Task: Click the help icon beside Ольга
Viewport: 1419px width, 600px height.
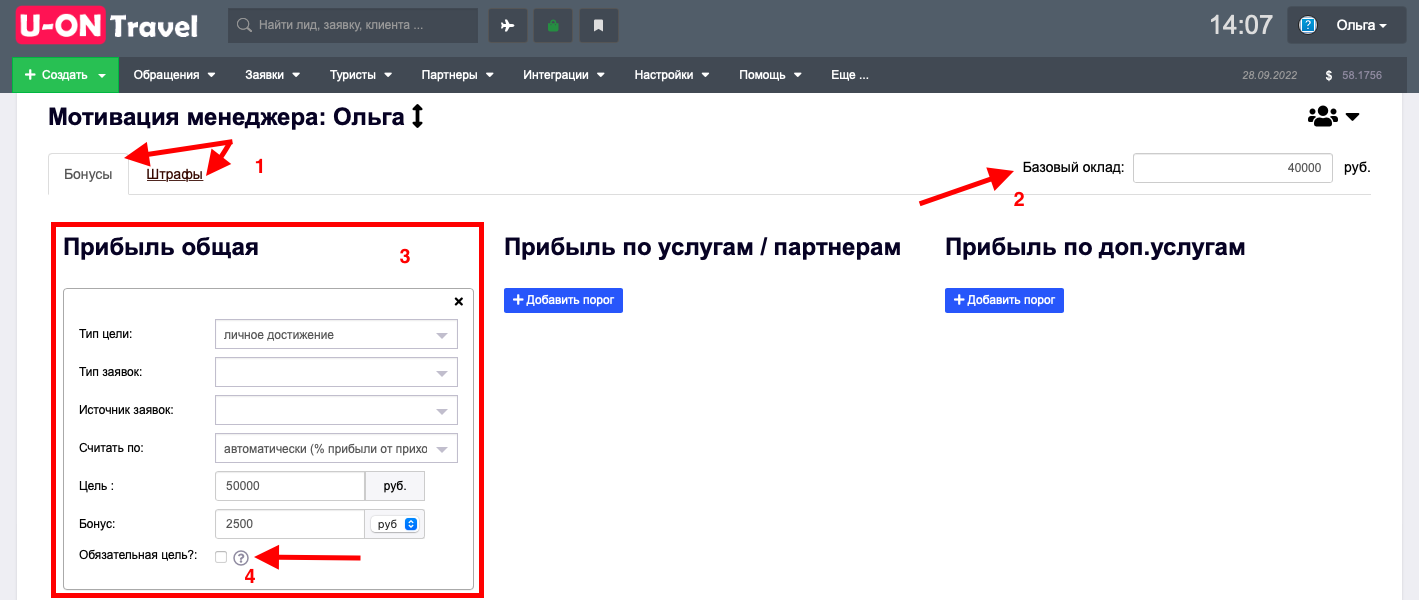Action: point(1307,26)
